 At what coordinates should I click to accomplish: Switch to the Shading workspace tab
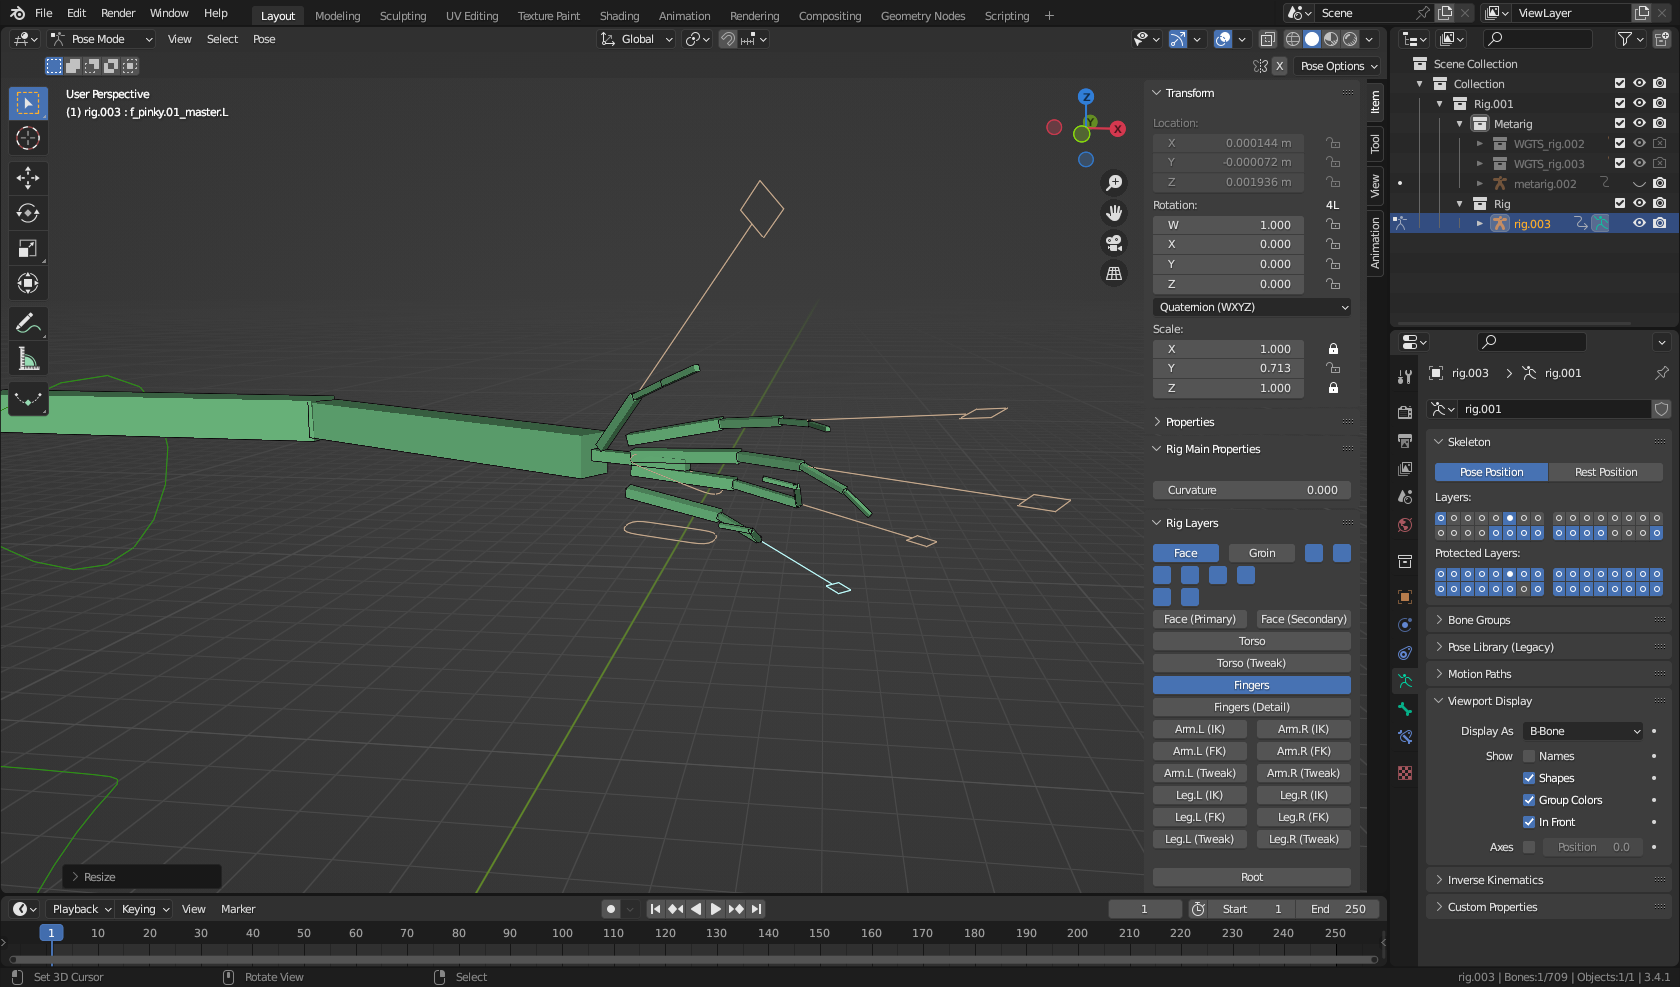click(619, 16)
